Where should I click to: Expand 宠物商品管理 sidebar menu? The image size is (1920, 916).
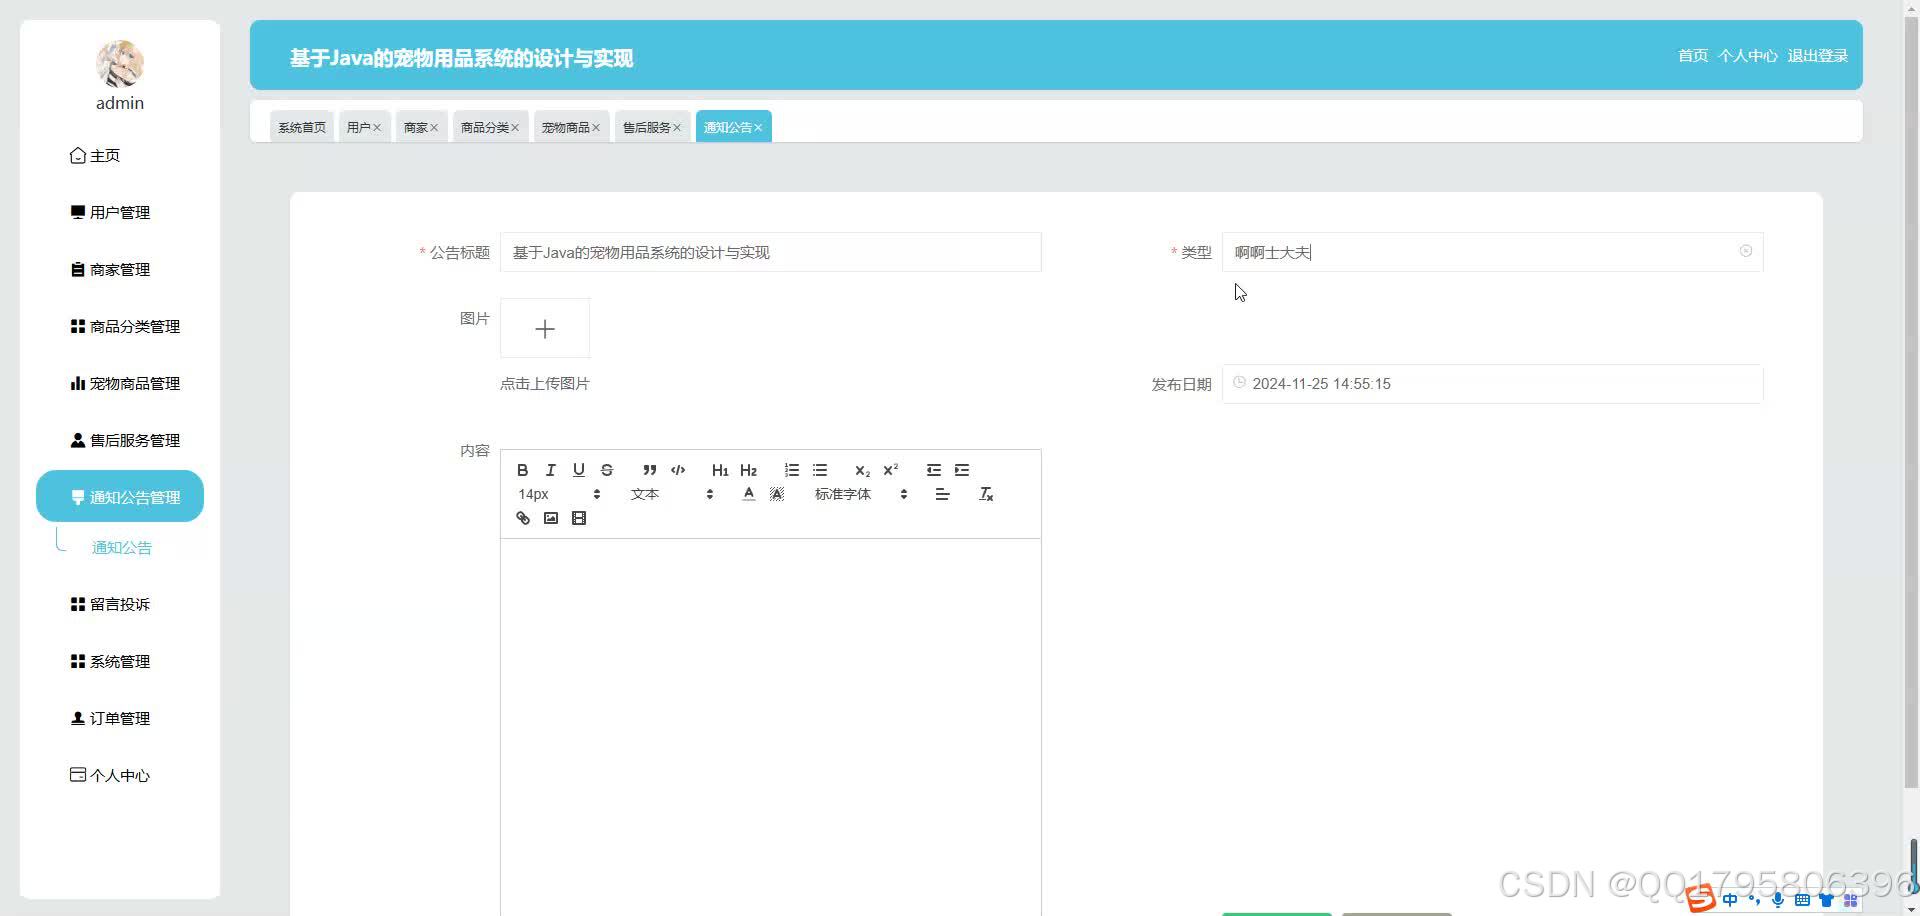(120, 383)
